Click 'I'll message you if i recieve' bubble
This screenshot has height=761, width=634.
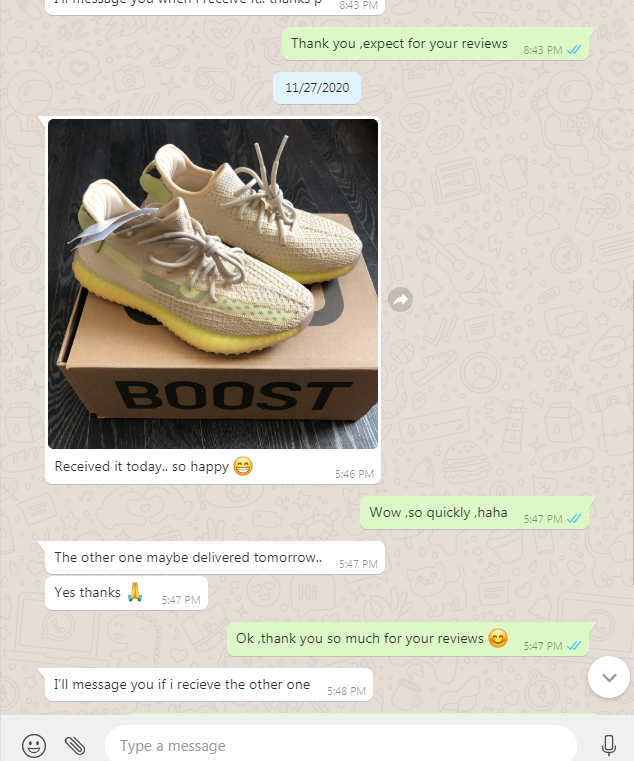(209, 685)
